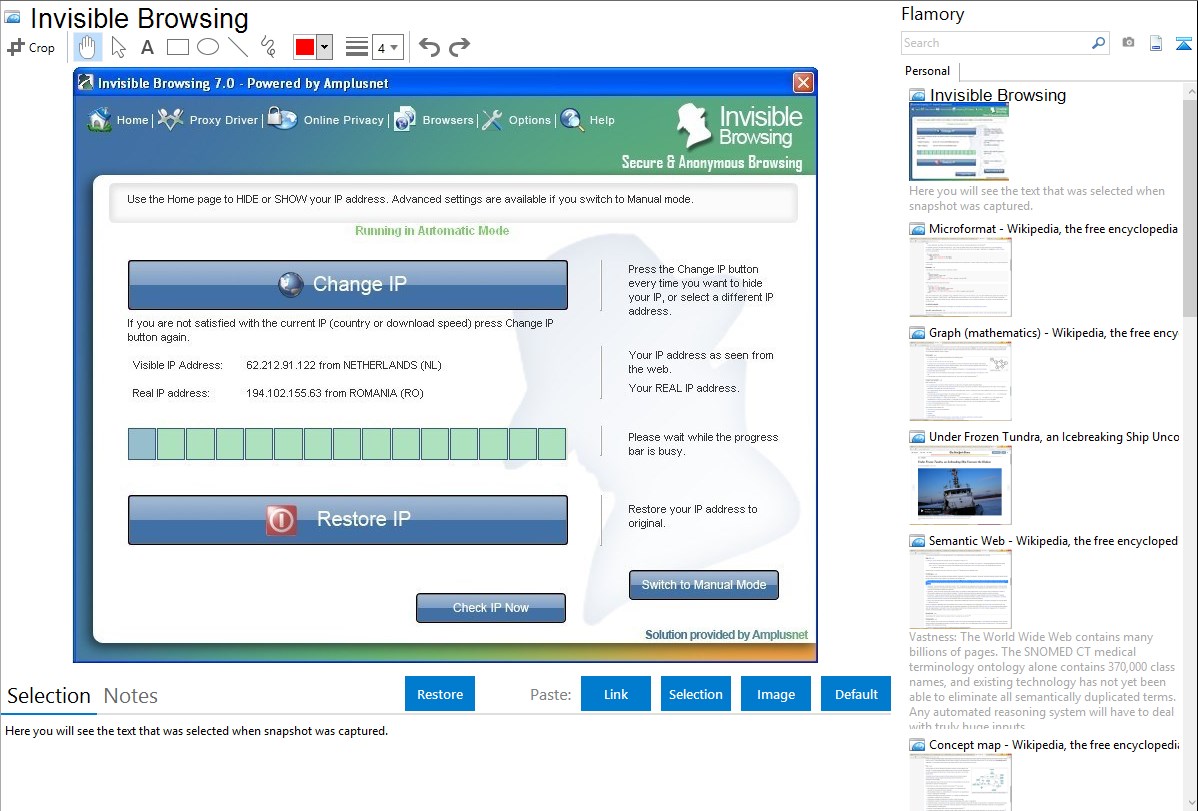Image resolution: width=1198 pixels, height=811 pixels.
Task: Open Options in Invisible Browsing window
Action: pyautogui.click(x=529, y=120)
